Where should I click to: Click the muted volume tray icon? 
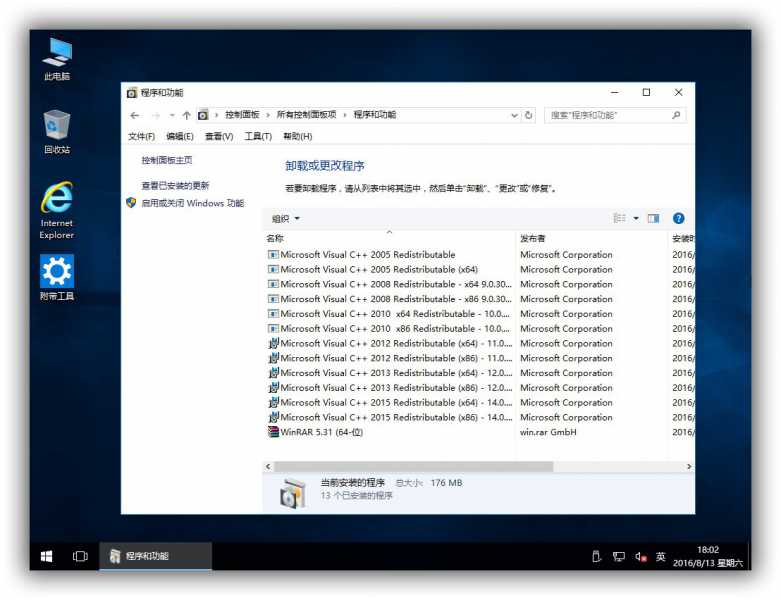pyautogui.click(x=641, y=557)
